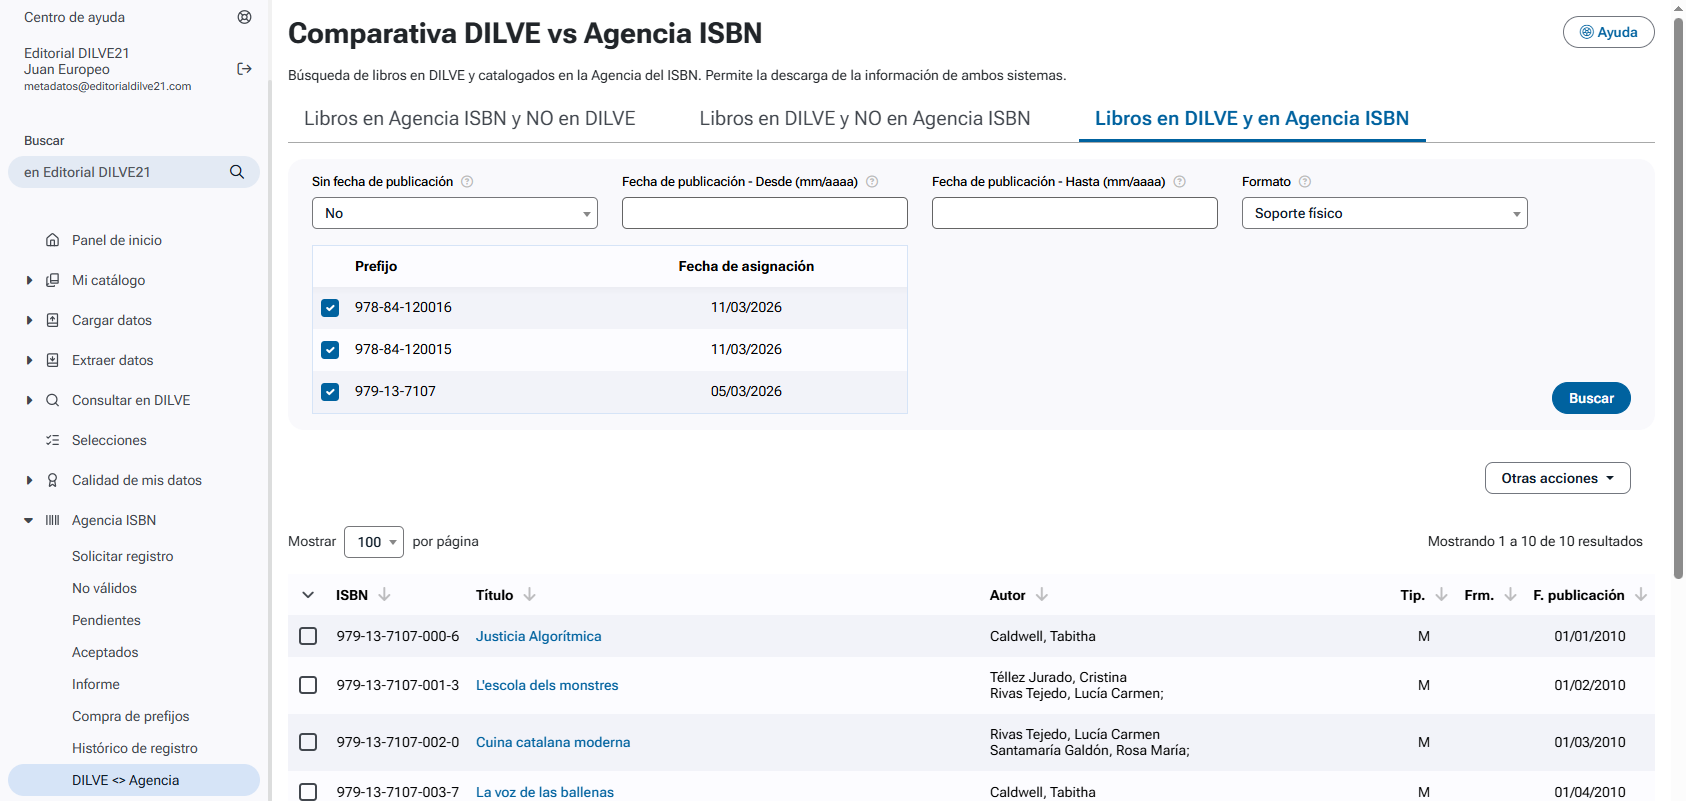Open the Otras acciones dropdown
This screenshot has height=801, width=1686.
point(1557,478)
